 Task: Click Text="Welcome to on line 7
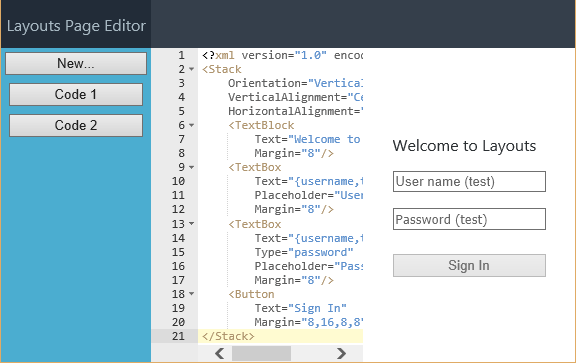point(308,139)
